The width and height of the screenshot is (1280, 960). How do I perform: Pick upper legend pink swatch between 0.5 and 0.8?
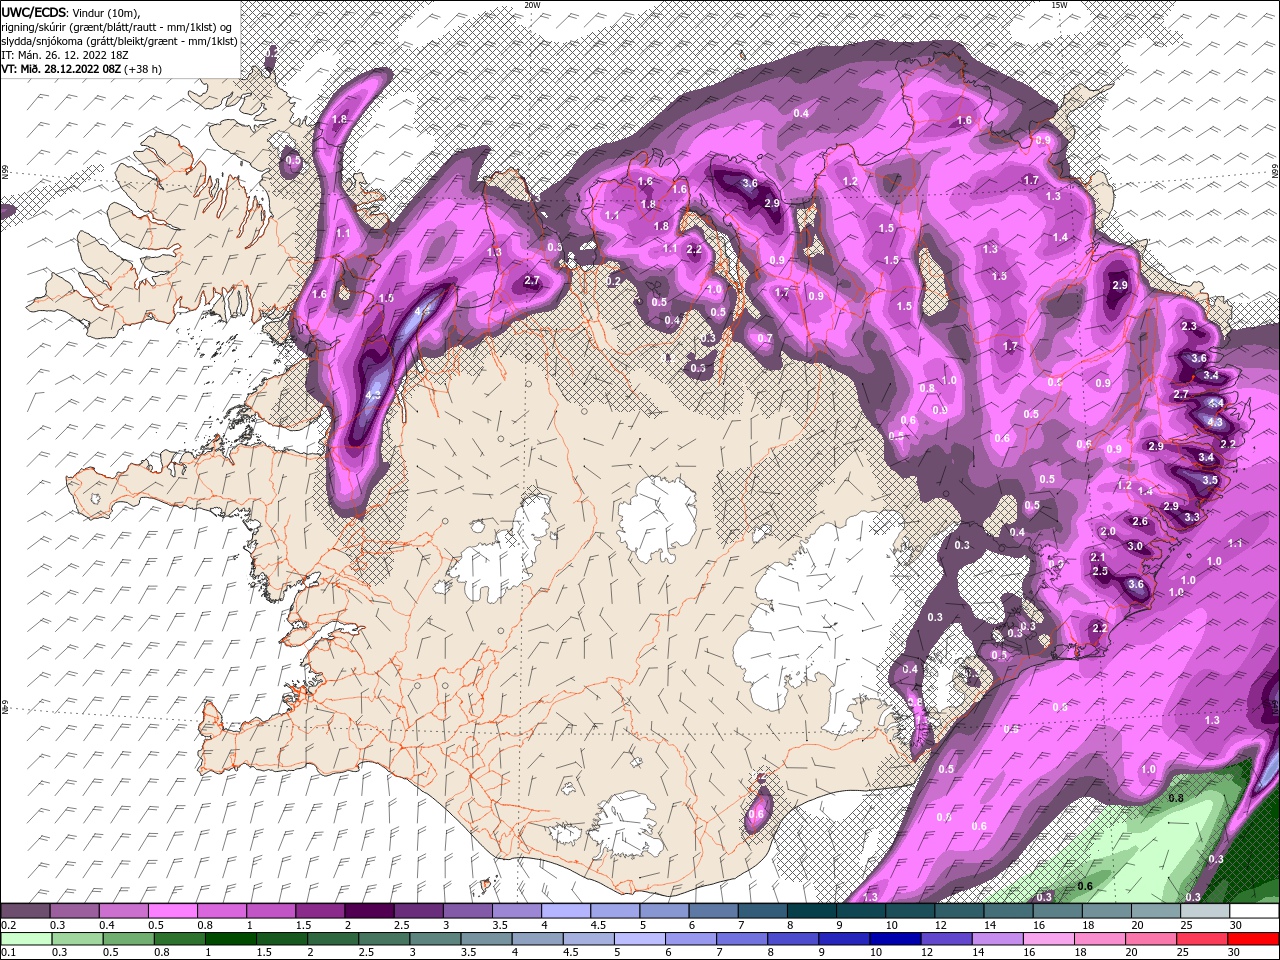click(172, 911)
